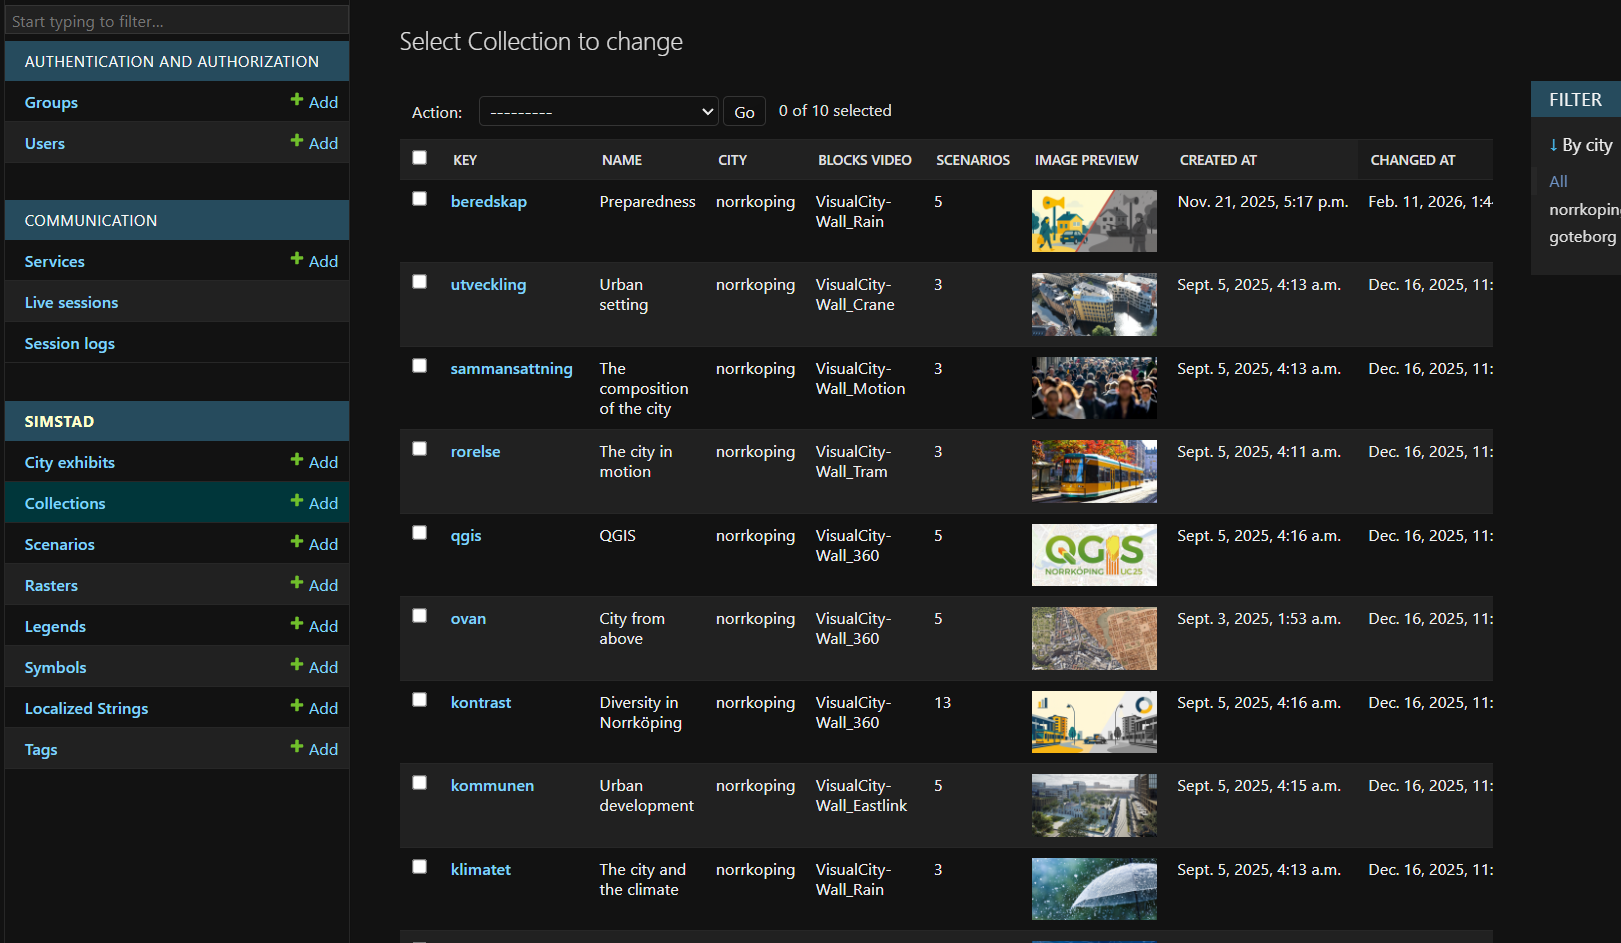The width and height of the screenshot is (1621, 943).
Task: Click the beredskap image preview thumbnail
Action: click(x=1094, y=221)
